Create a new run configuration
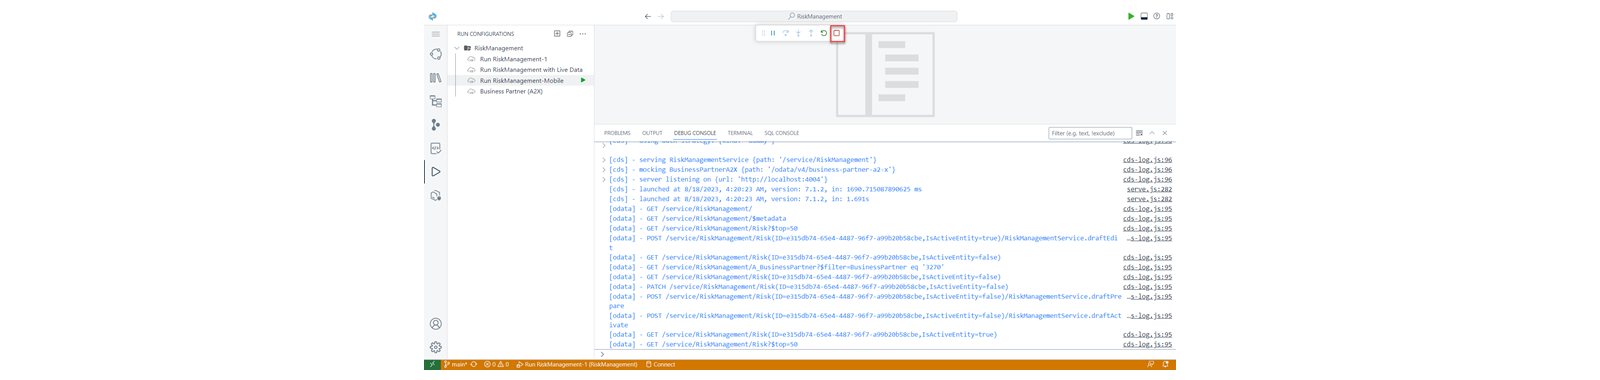Image resolution: width=1600 pixels, height=380 pixels. 557,34
